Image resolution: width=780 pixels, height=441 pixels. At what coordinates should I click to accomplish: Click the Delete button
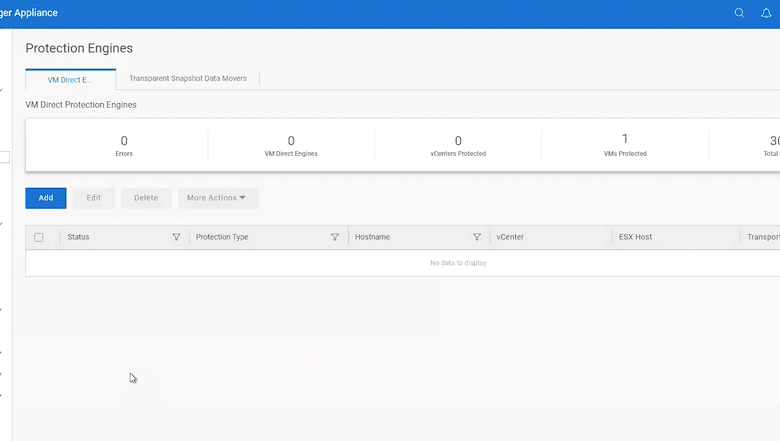(146, 198)
